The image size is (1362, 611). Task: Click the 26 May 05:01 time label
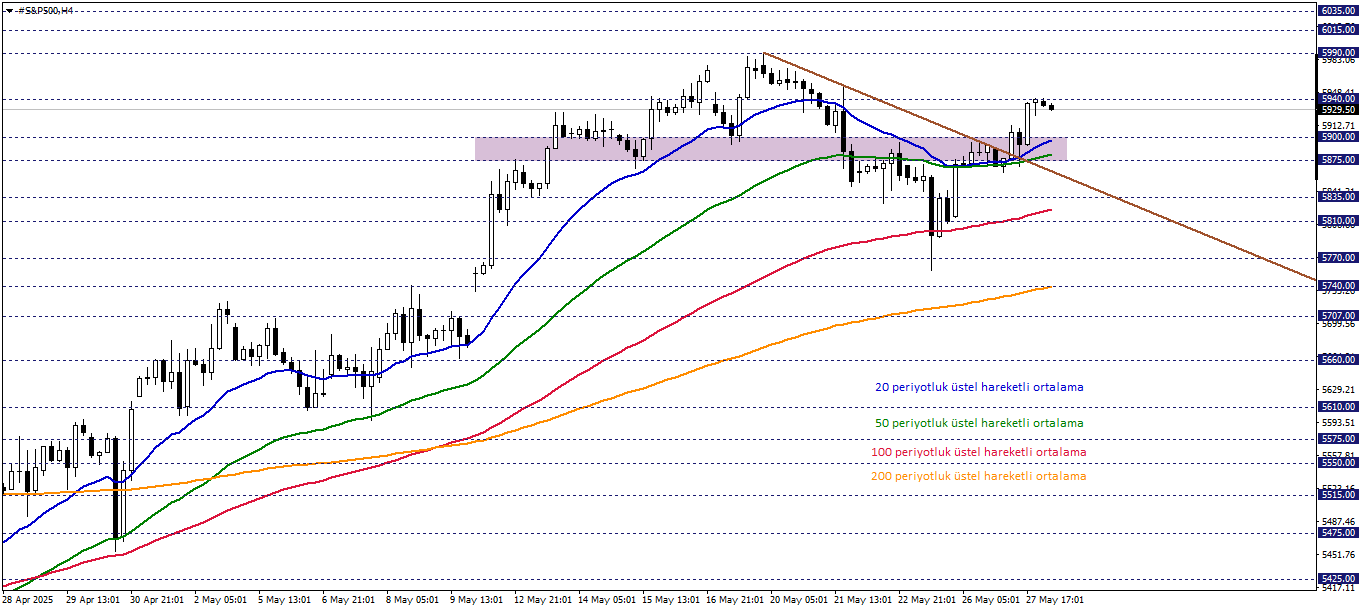[x=990, y=600]
